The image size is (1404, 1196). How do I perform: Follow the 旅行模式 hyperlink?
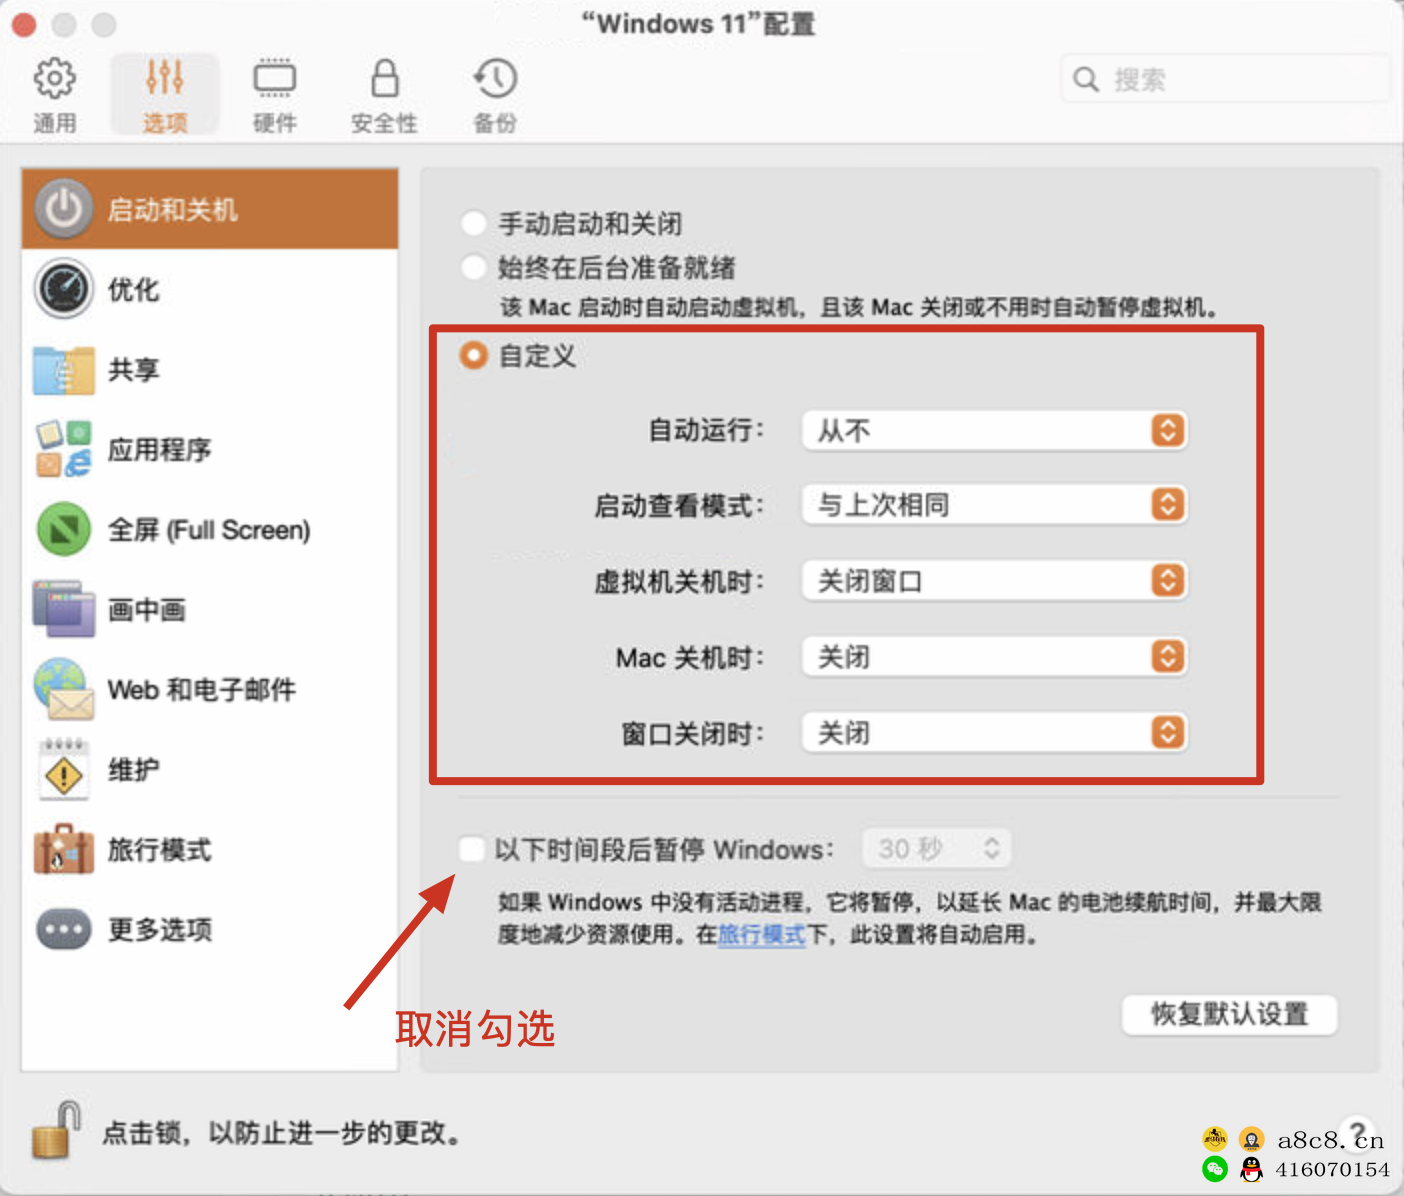761,934
